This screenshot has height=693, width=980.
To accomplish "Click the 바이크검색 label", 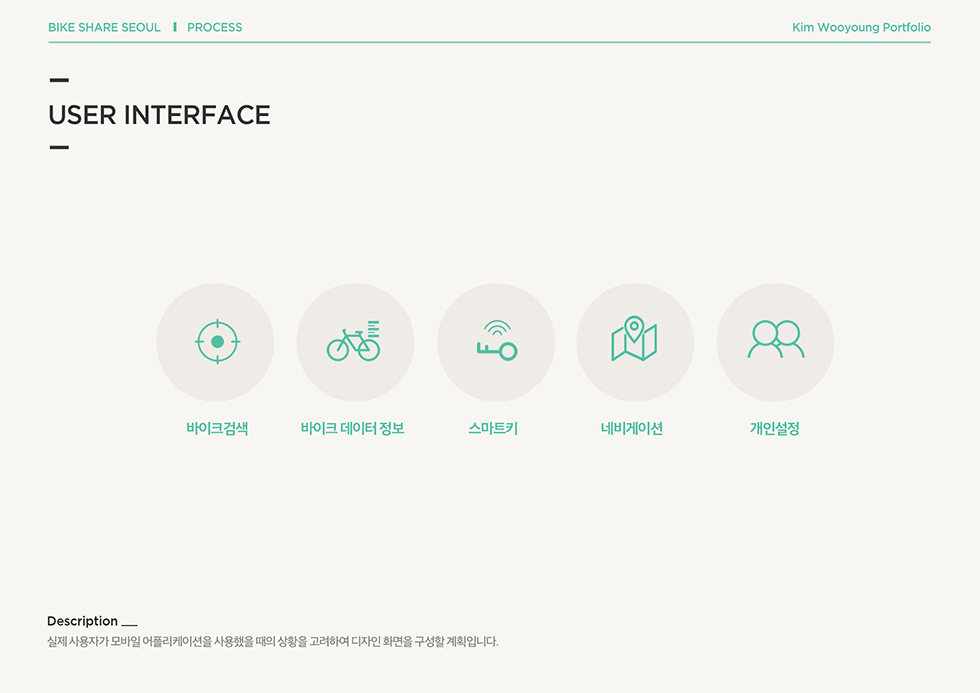I will [216, 429].
